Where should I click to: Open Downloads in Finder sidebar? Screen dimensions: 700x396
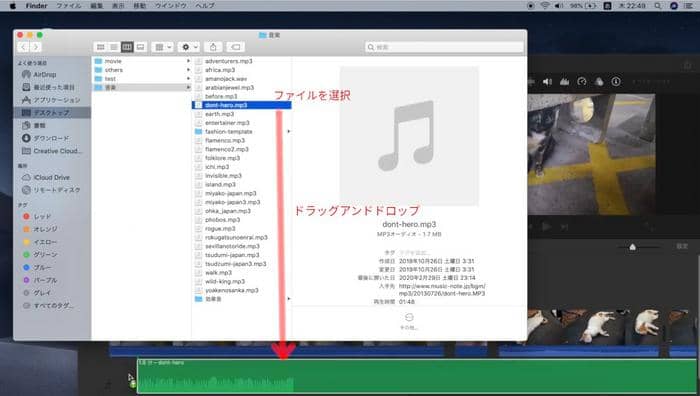pos(46,138)
